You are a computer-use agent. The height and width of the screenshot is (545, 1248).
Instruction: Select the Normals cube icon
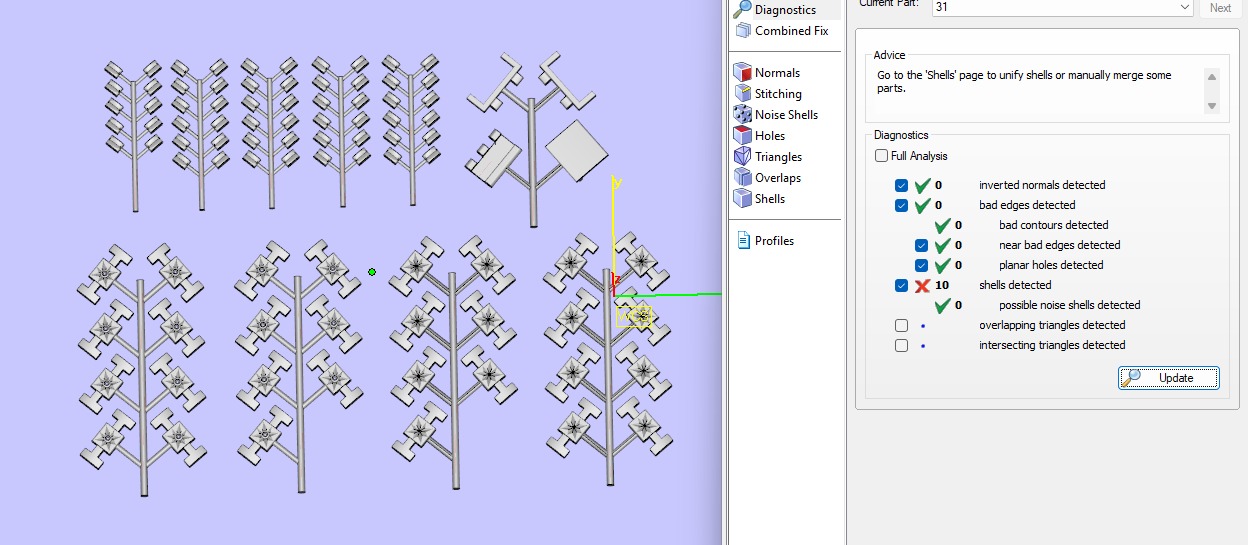click(x=743, y=72)
